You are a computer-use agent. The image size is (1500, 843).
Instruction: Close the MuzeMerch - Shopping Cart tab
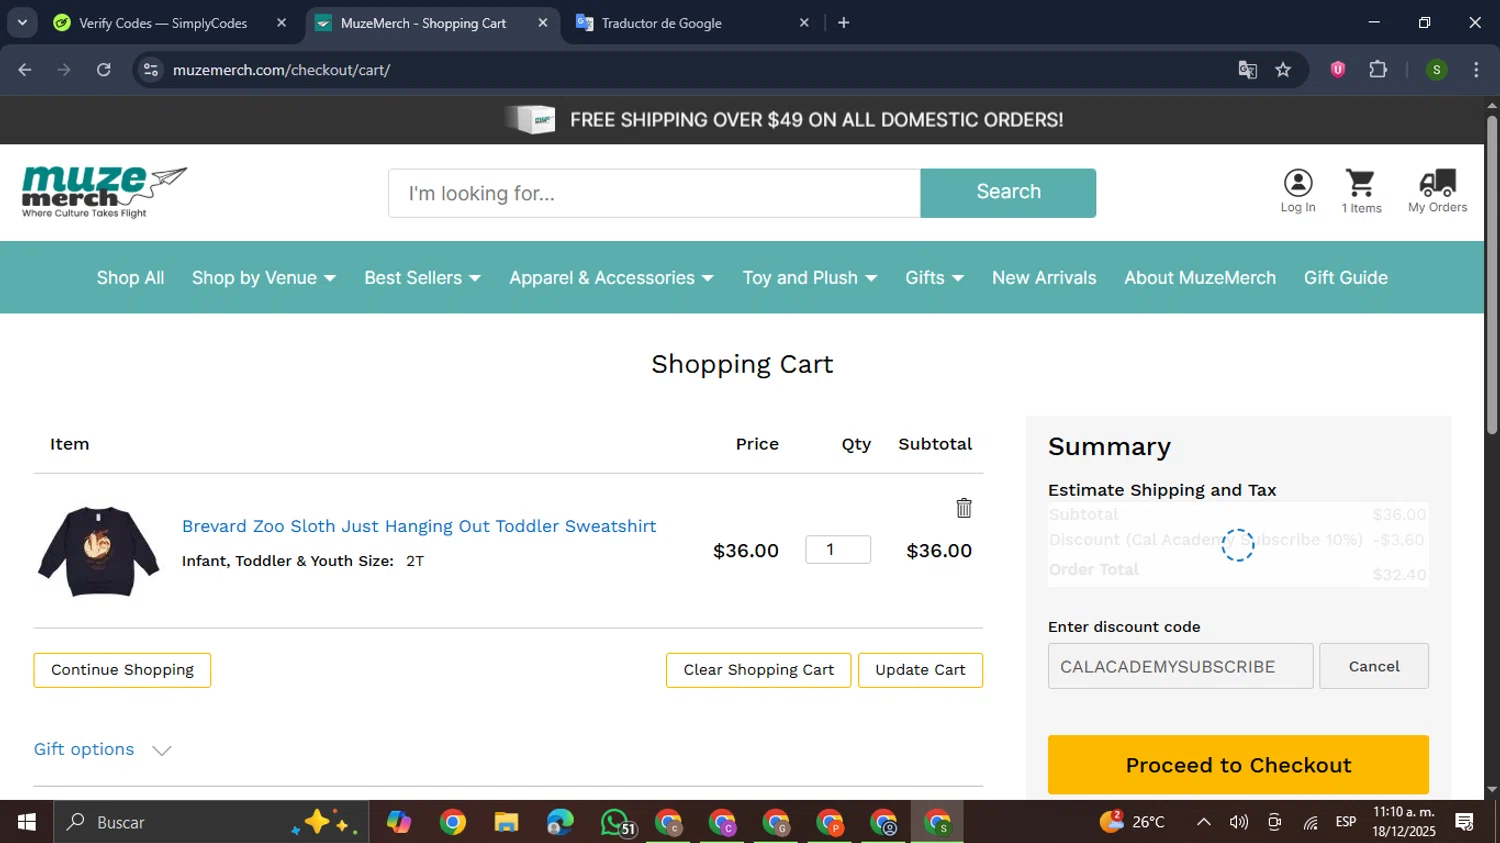pyautogui.click(x=543, y=22)
